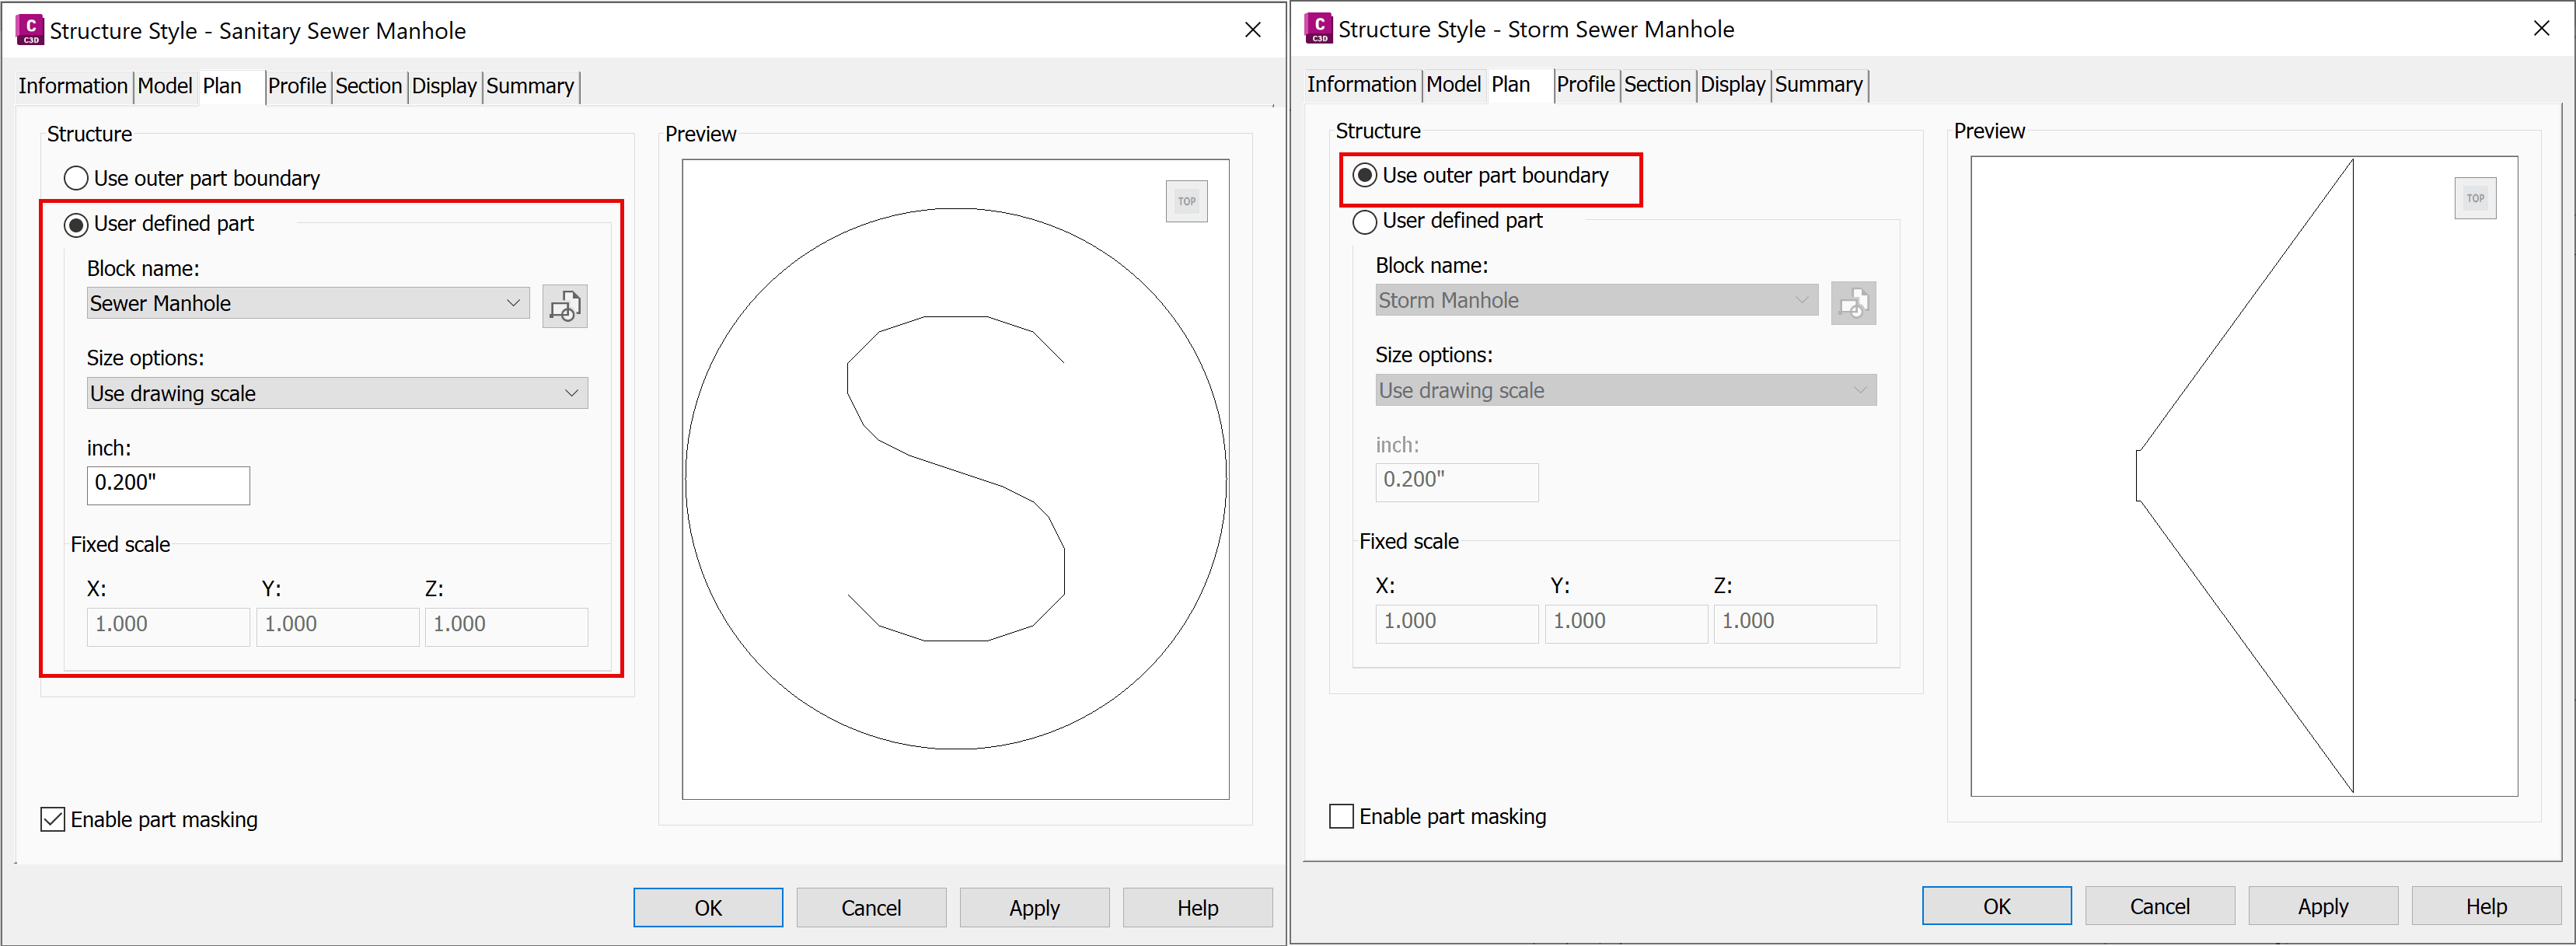Image resolution: width=2576 pixels, height=946 pixels.
Task: Click the Civil 3D icon in Sanitary Sewer title bar
Action: tap(30, 30)
